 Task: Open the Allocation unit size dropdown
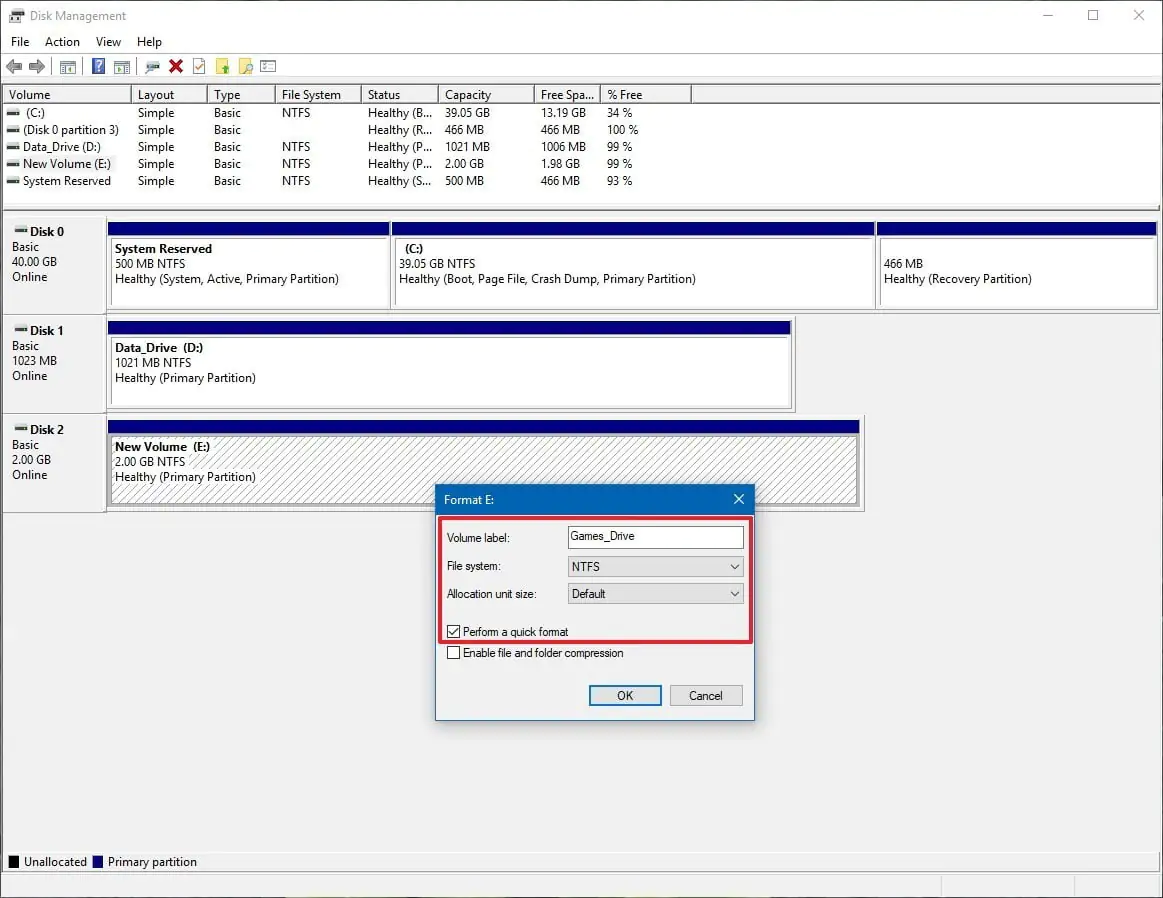tap(655, 594)
